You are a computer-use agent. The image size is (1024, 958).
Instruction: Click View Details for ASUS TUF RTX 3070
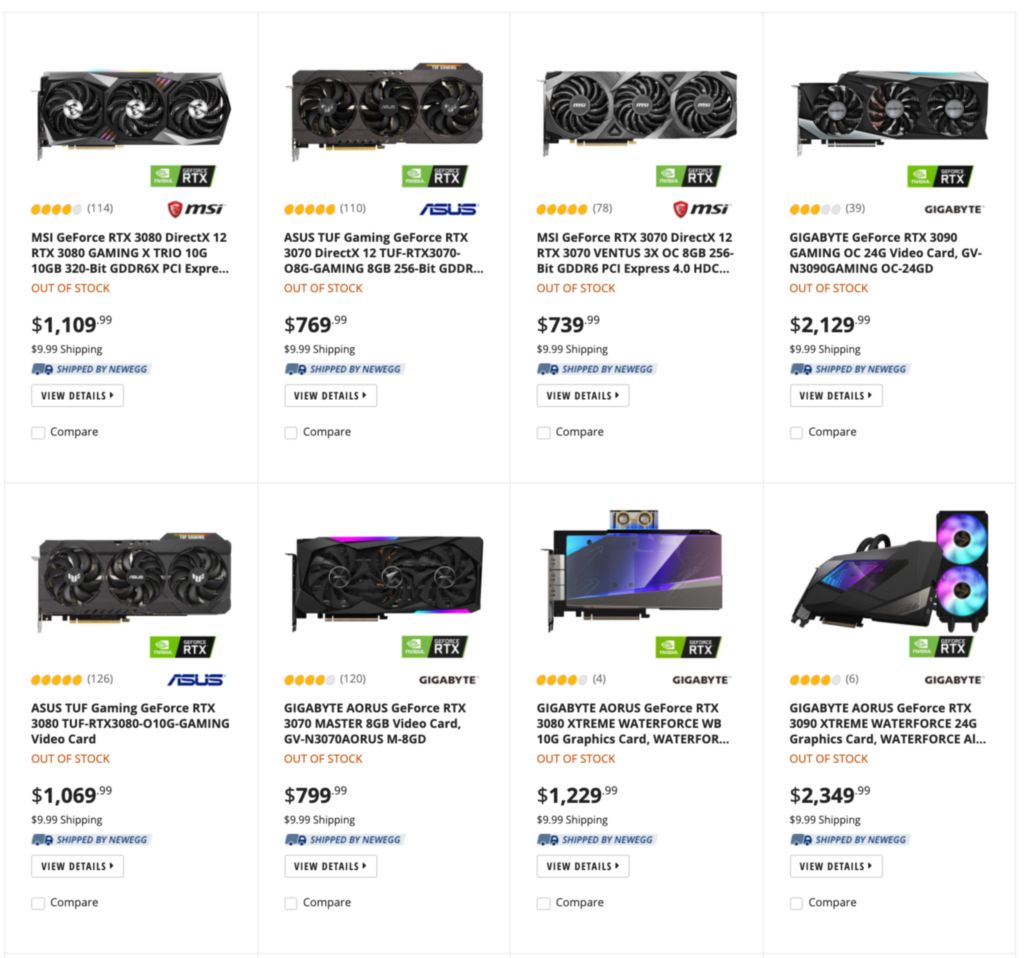click(330, 396)
